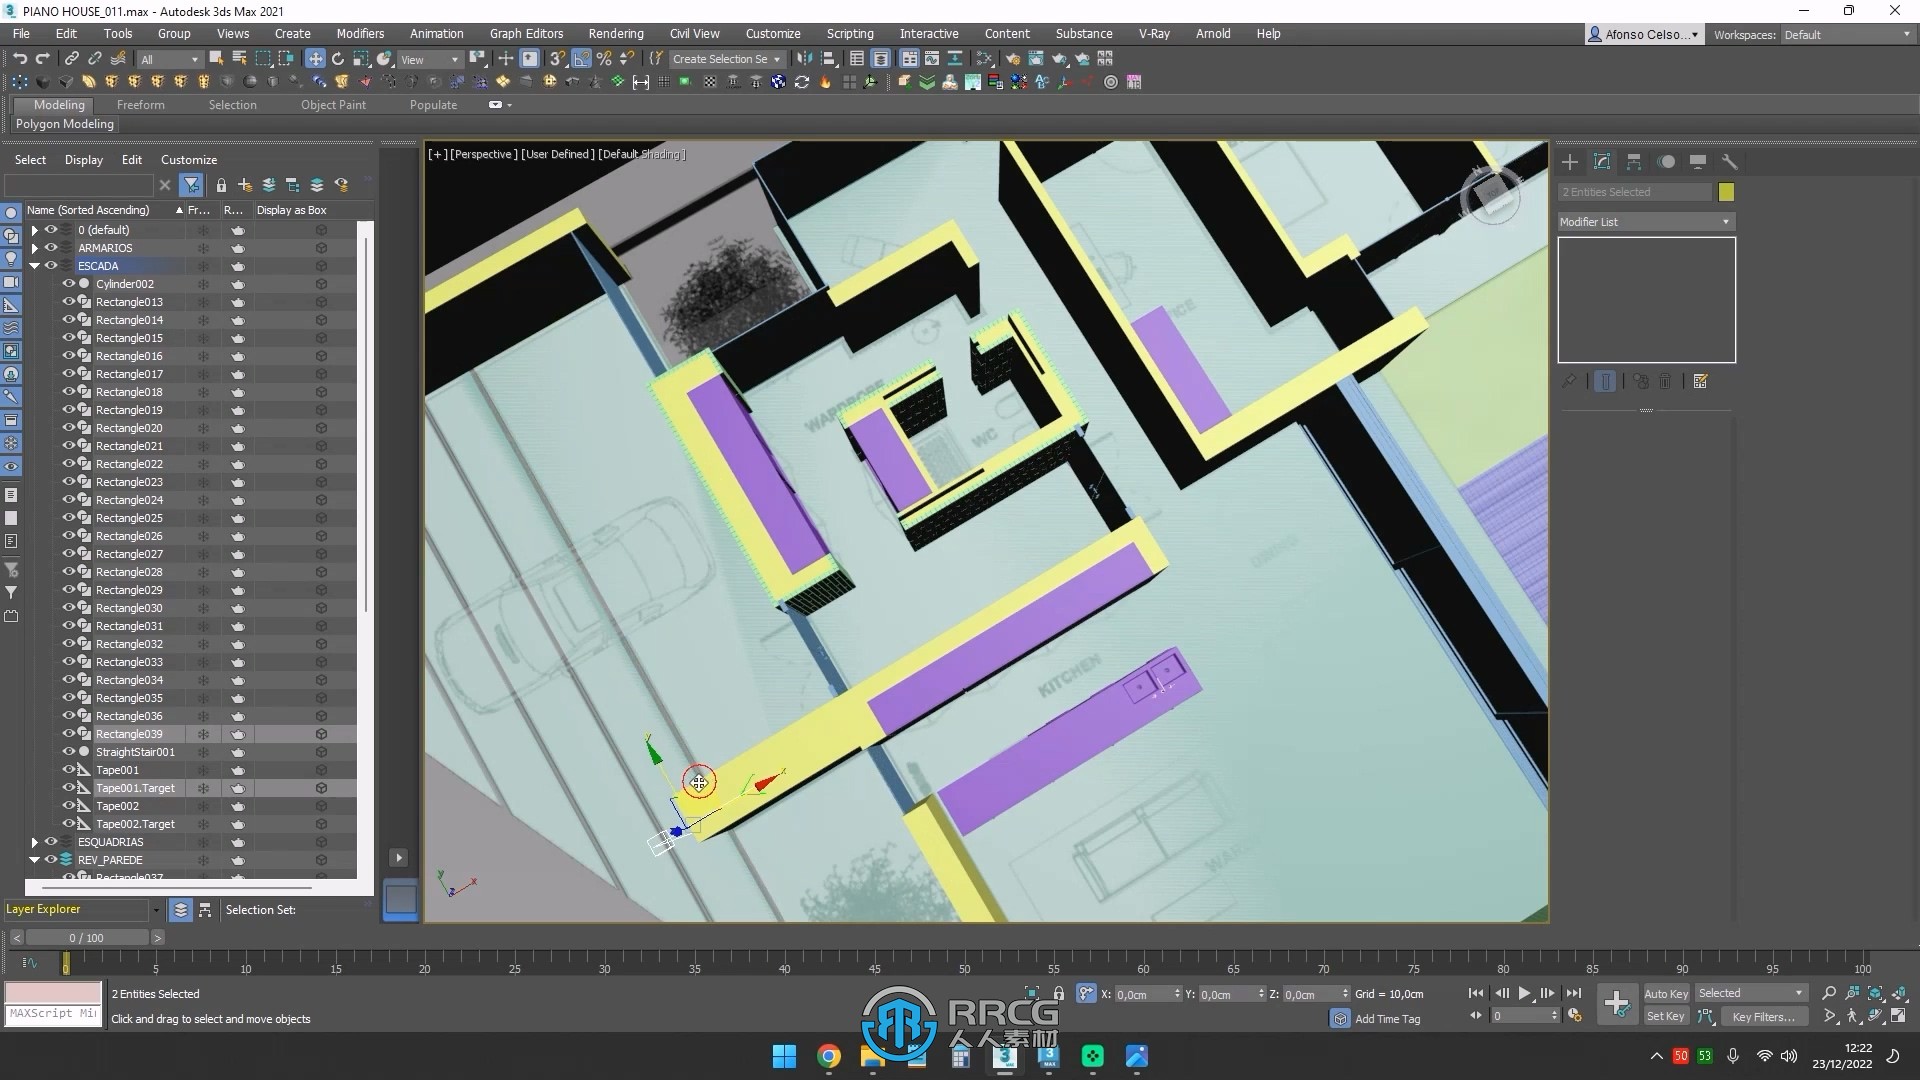Expand the ESQUADRIAS layer
The image size is (1920, 1080).
[35, 842]
